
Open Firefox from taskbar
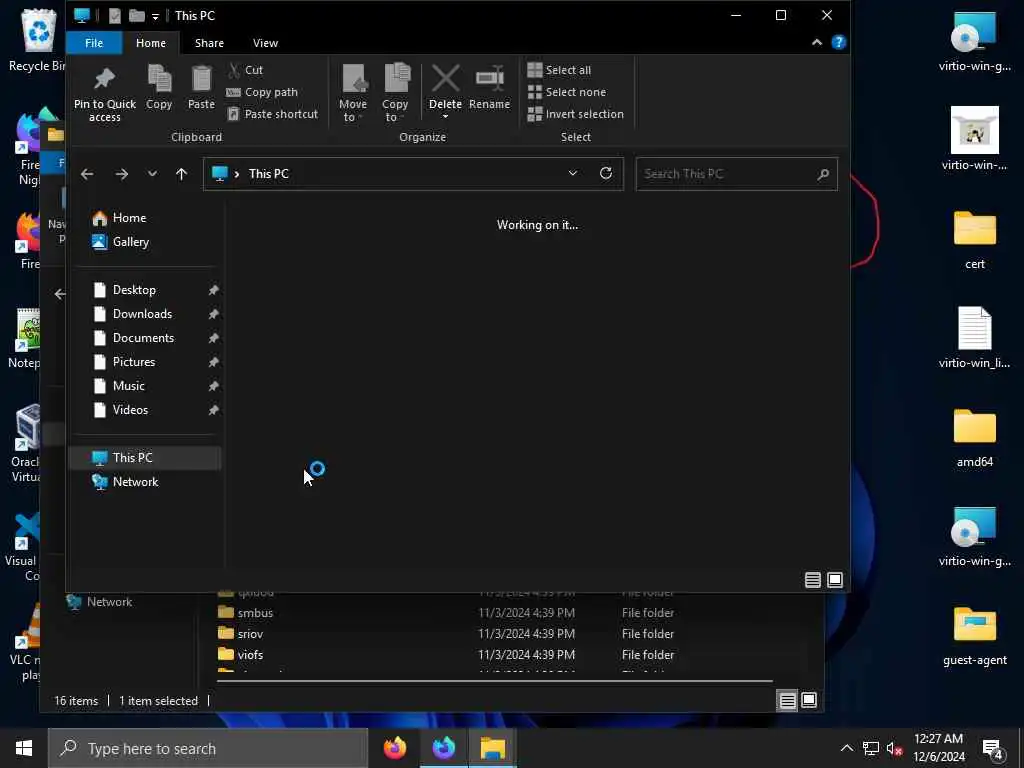tap(394, 748)
